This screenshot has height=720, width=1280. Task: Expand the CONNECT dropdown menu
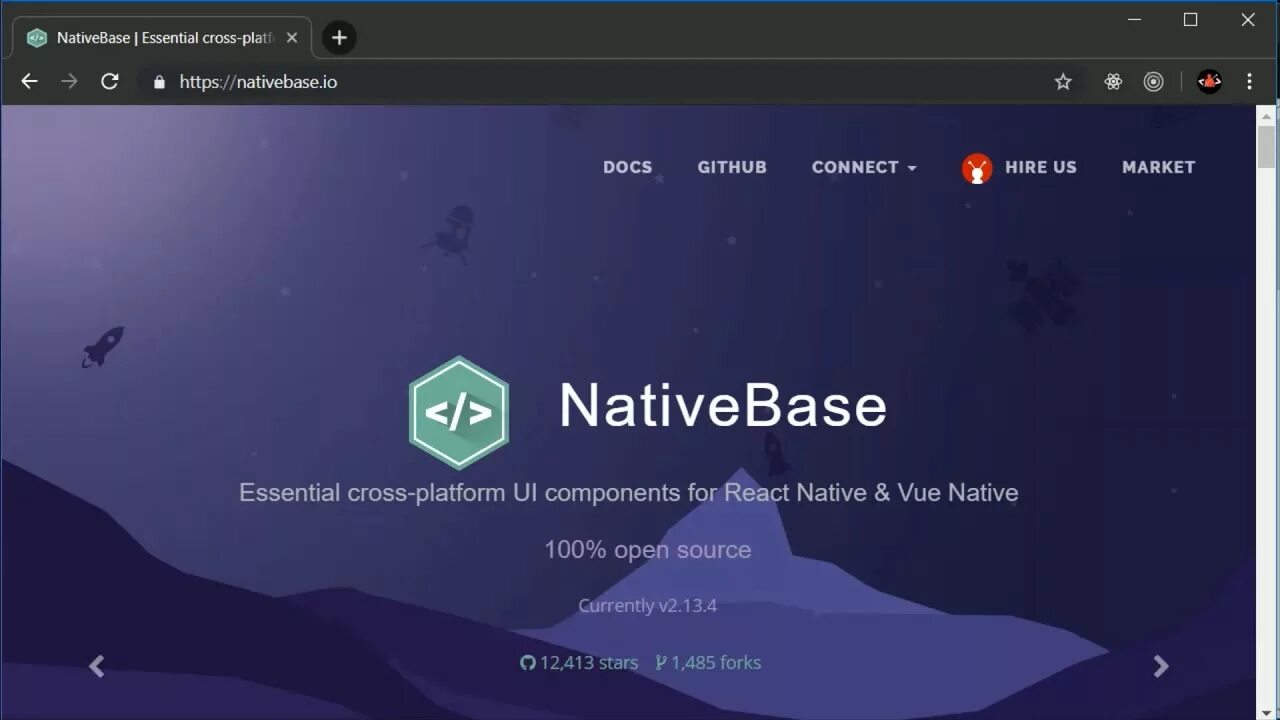tap(864, 167)
